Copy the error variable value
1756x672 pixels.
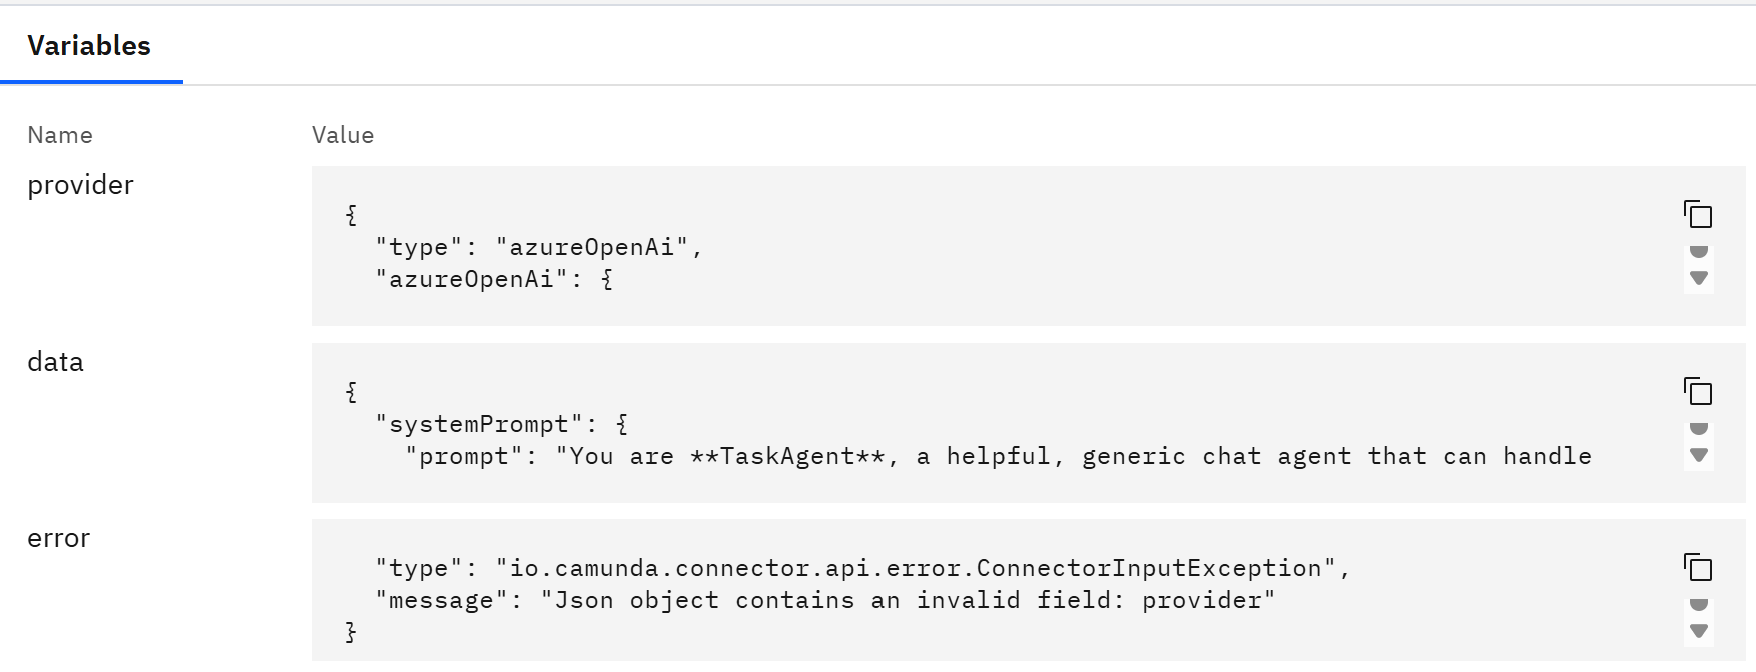click(x=1698, y=567)
